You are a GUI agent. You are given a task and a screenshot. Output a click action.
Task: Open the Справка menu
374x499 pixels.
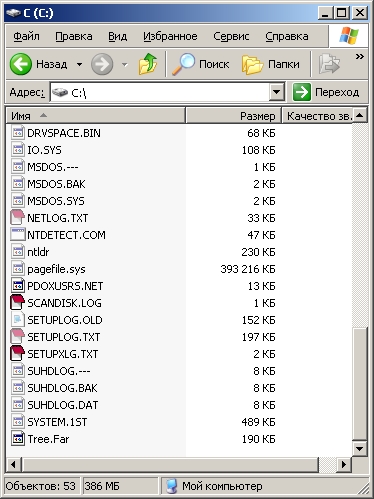[287, 36]
